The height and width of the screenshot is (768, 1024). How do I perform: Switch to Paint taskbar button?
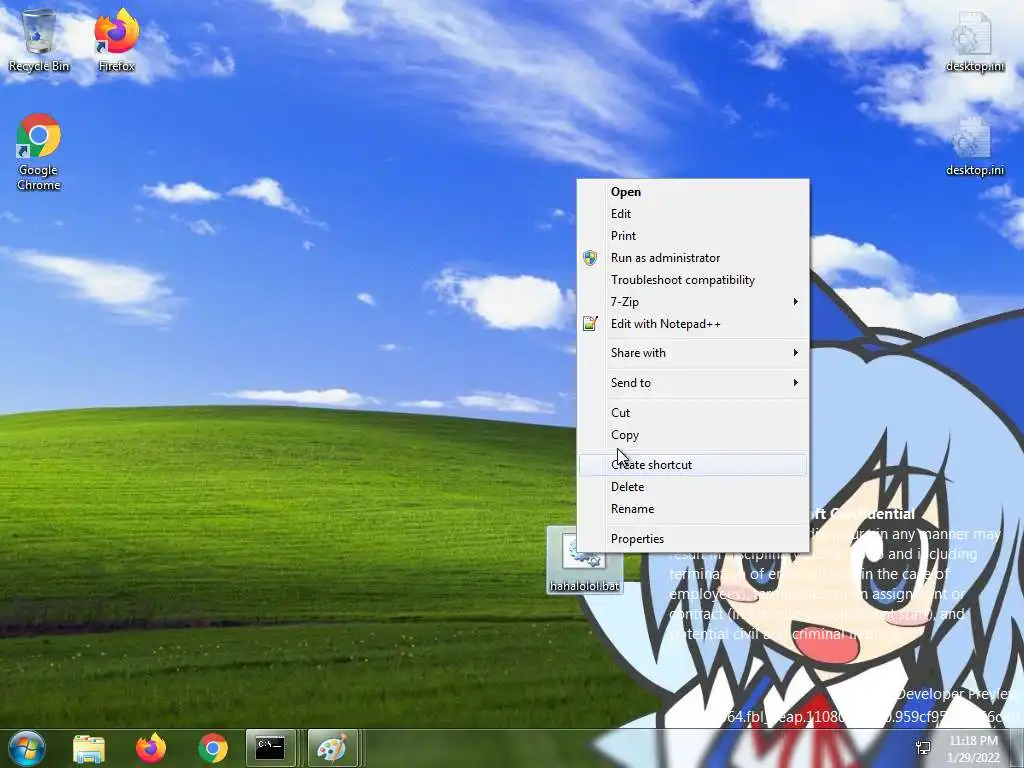pyautogui.click(x=332, y=748)
